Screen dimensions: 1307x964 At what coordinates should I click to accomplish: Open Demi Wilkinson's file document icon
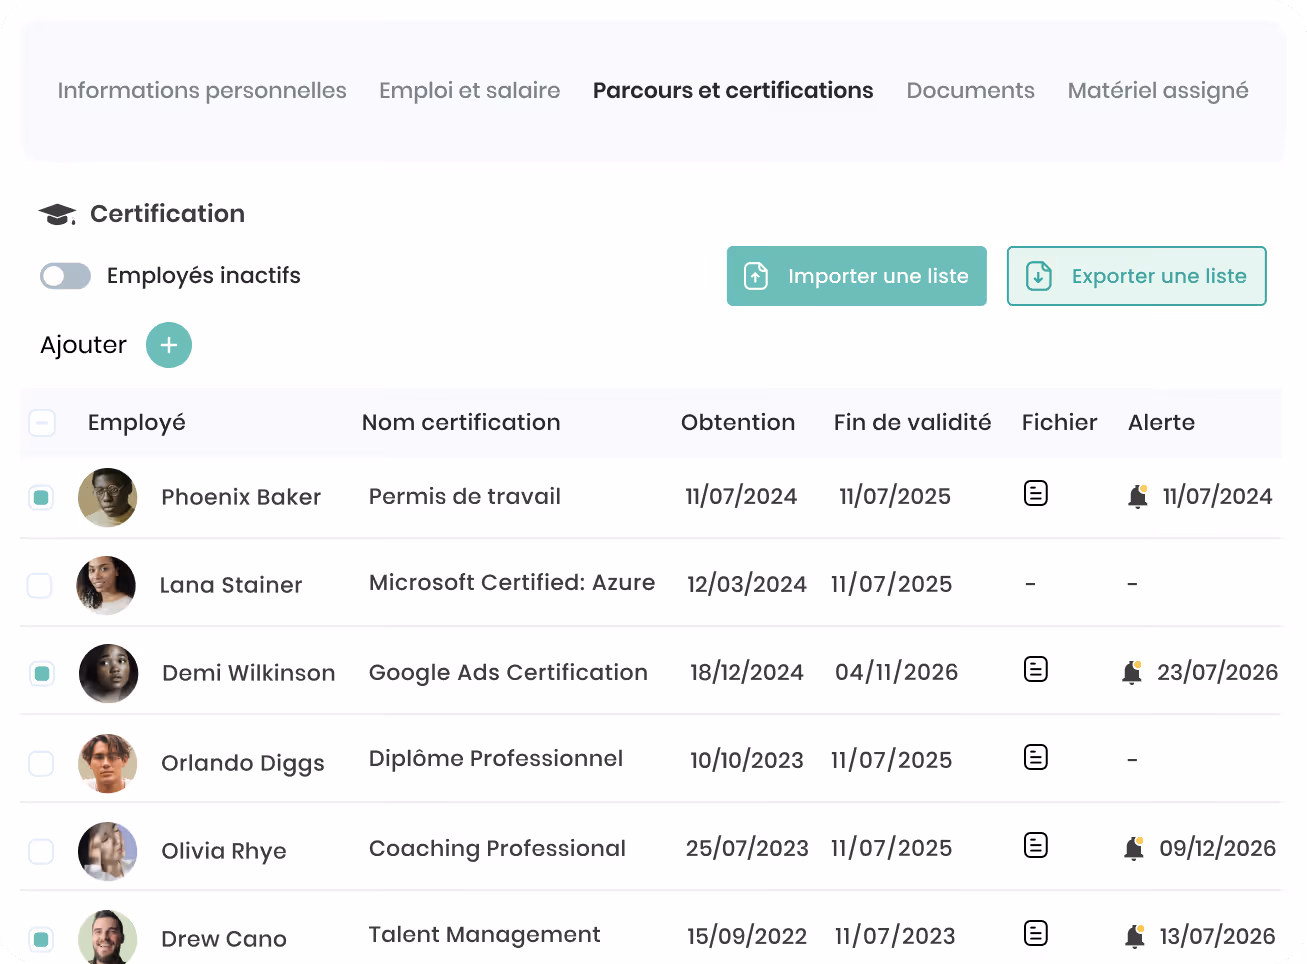coord(1036,669)
